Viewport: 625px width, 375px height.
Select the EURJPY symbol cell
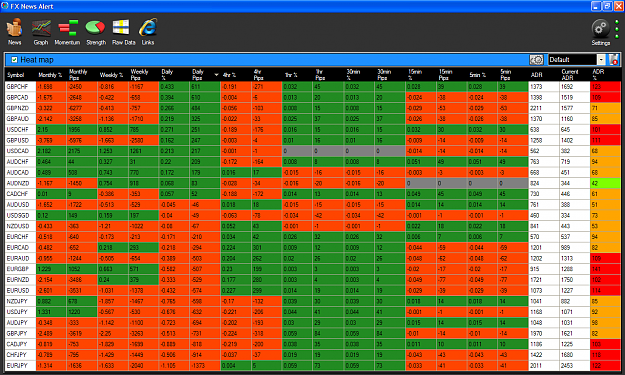pos(20,365)
